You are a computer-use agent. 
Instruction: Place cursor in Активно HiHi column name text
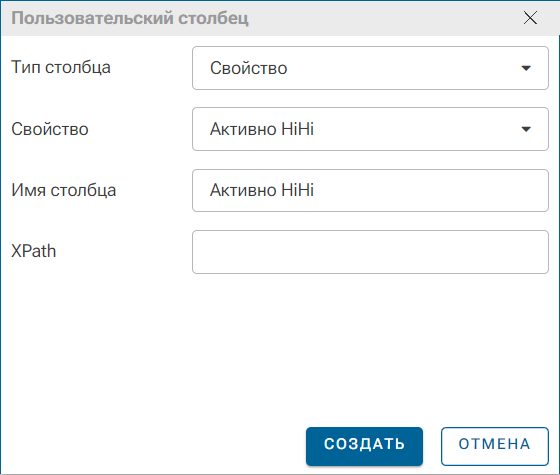[262, 190]
